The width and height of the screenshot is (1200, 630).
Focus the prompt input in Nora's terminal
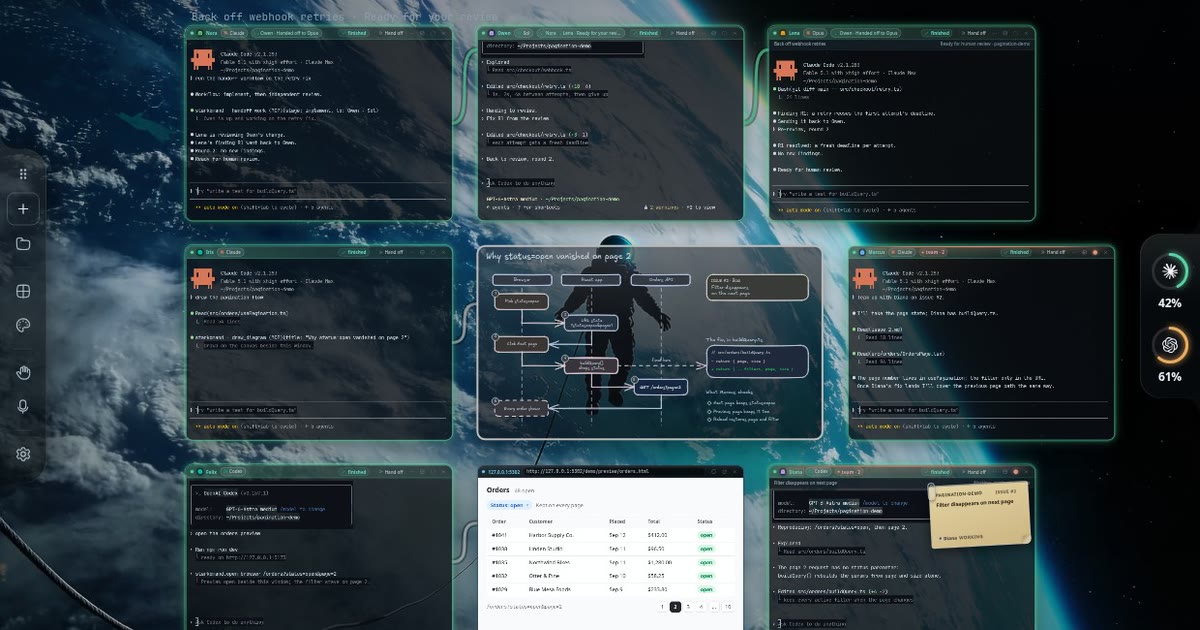tap(320, 190)
